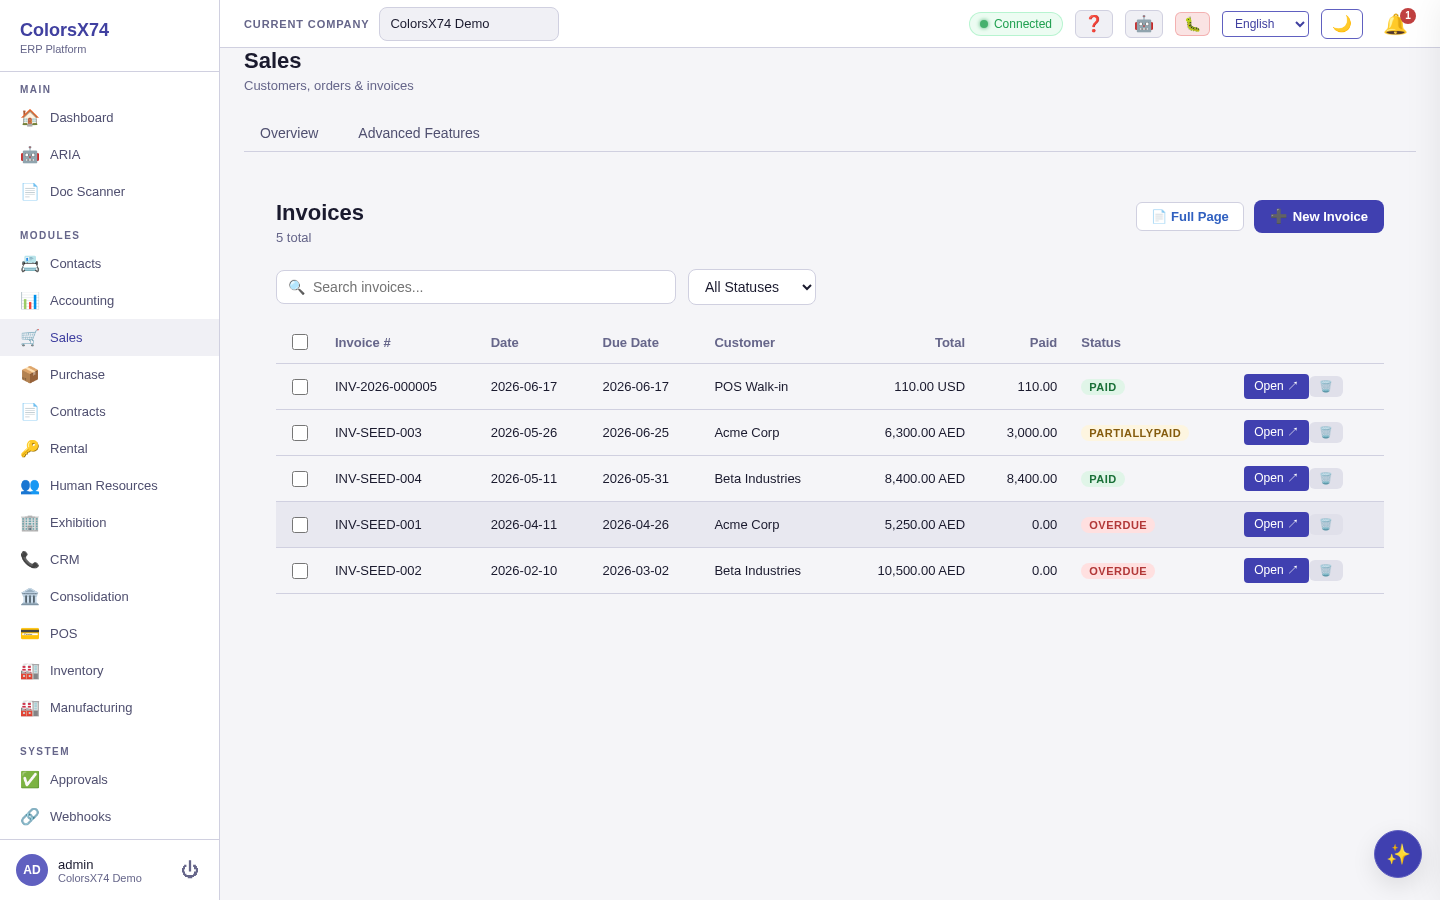Screen dimensions: 1440x900
Task: Click POS Walk-in customer cell
Action: [751, 386]
